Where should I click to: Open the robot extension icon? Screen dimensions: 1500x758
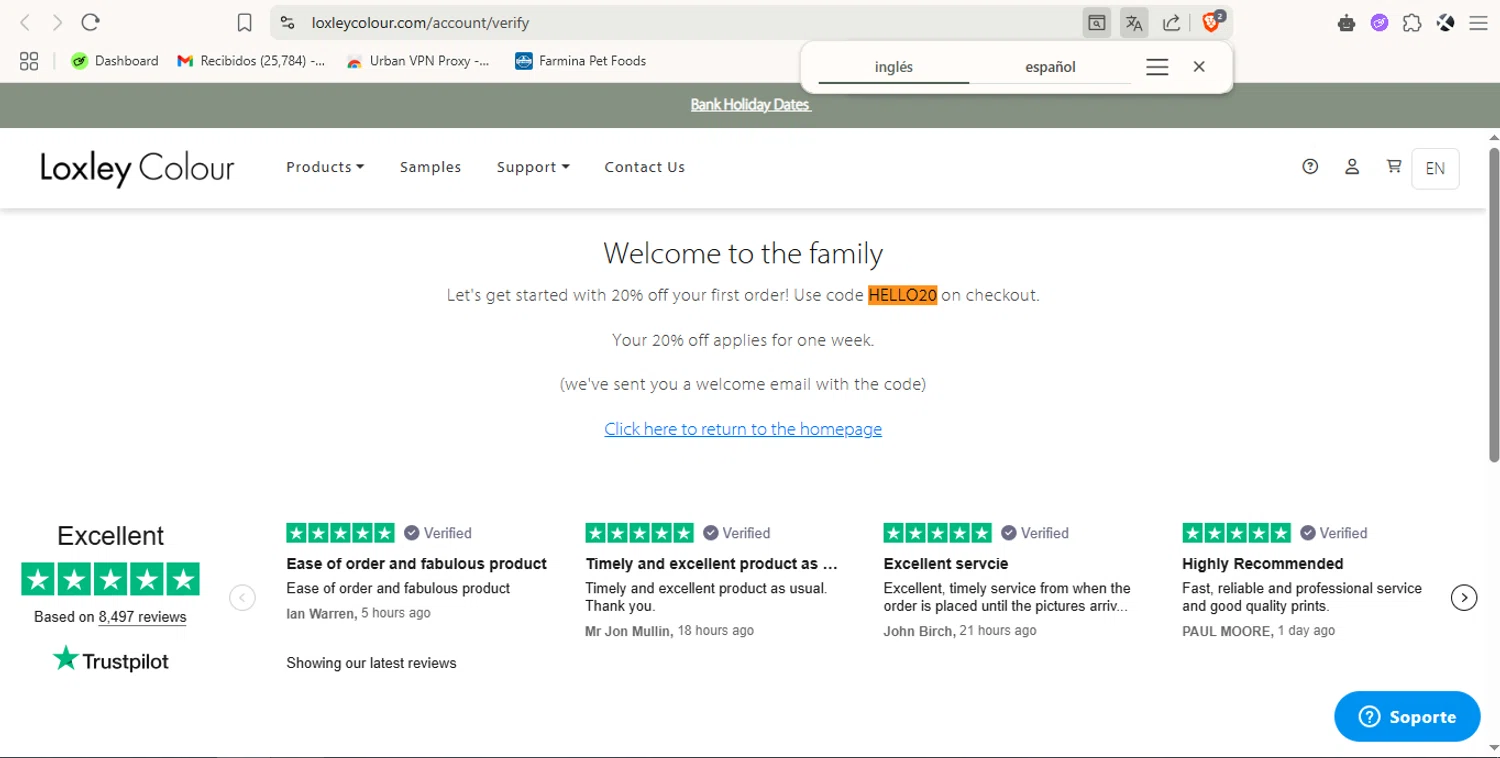click(x=1346, y=22)
